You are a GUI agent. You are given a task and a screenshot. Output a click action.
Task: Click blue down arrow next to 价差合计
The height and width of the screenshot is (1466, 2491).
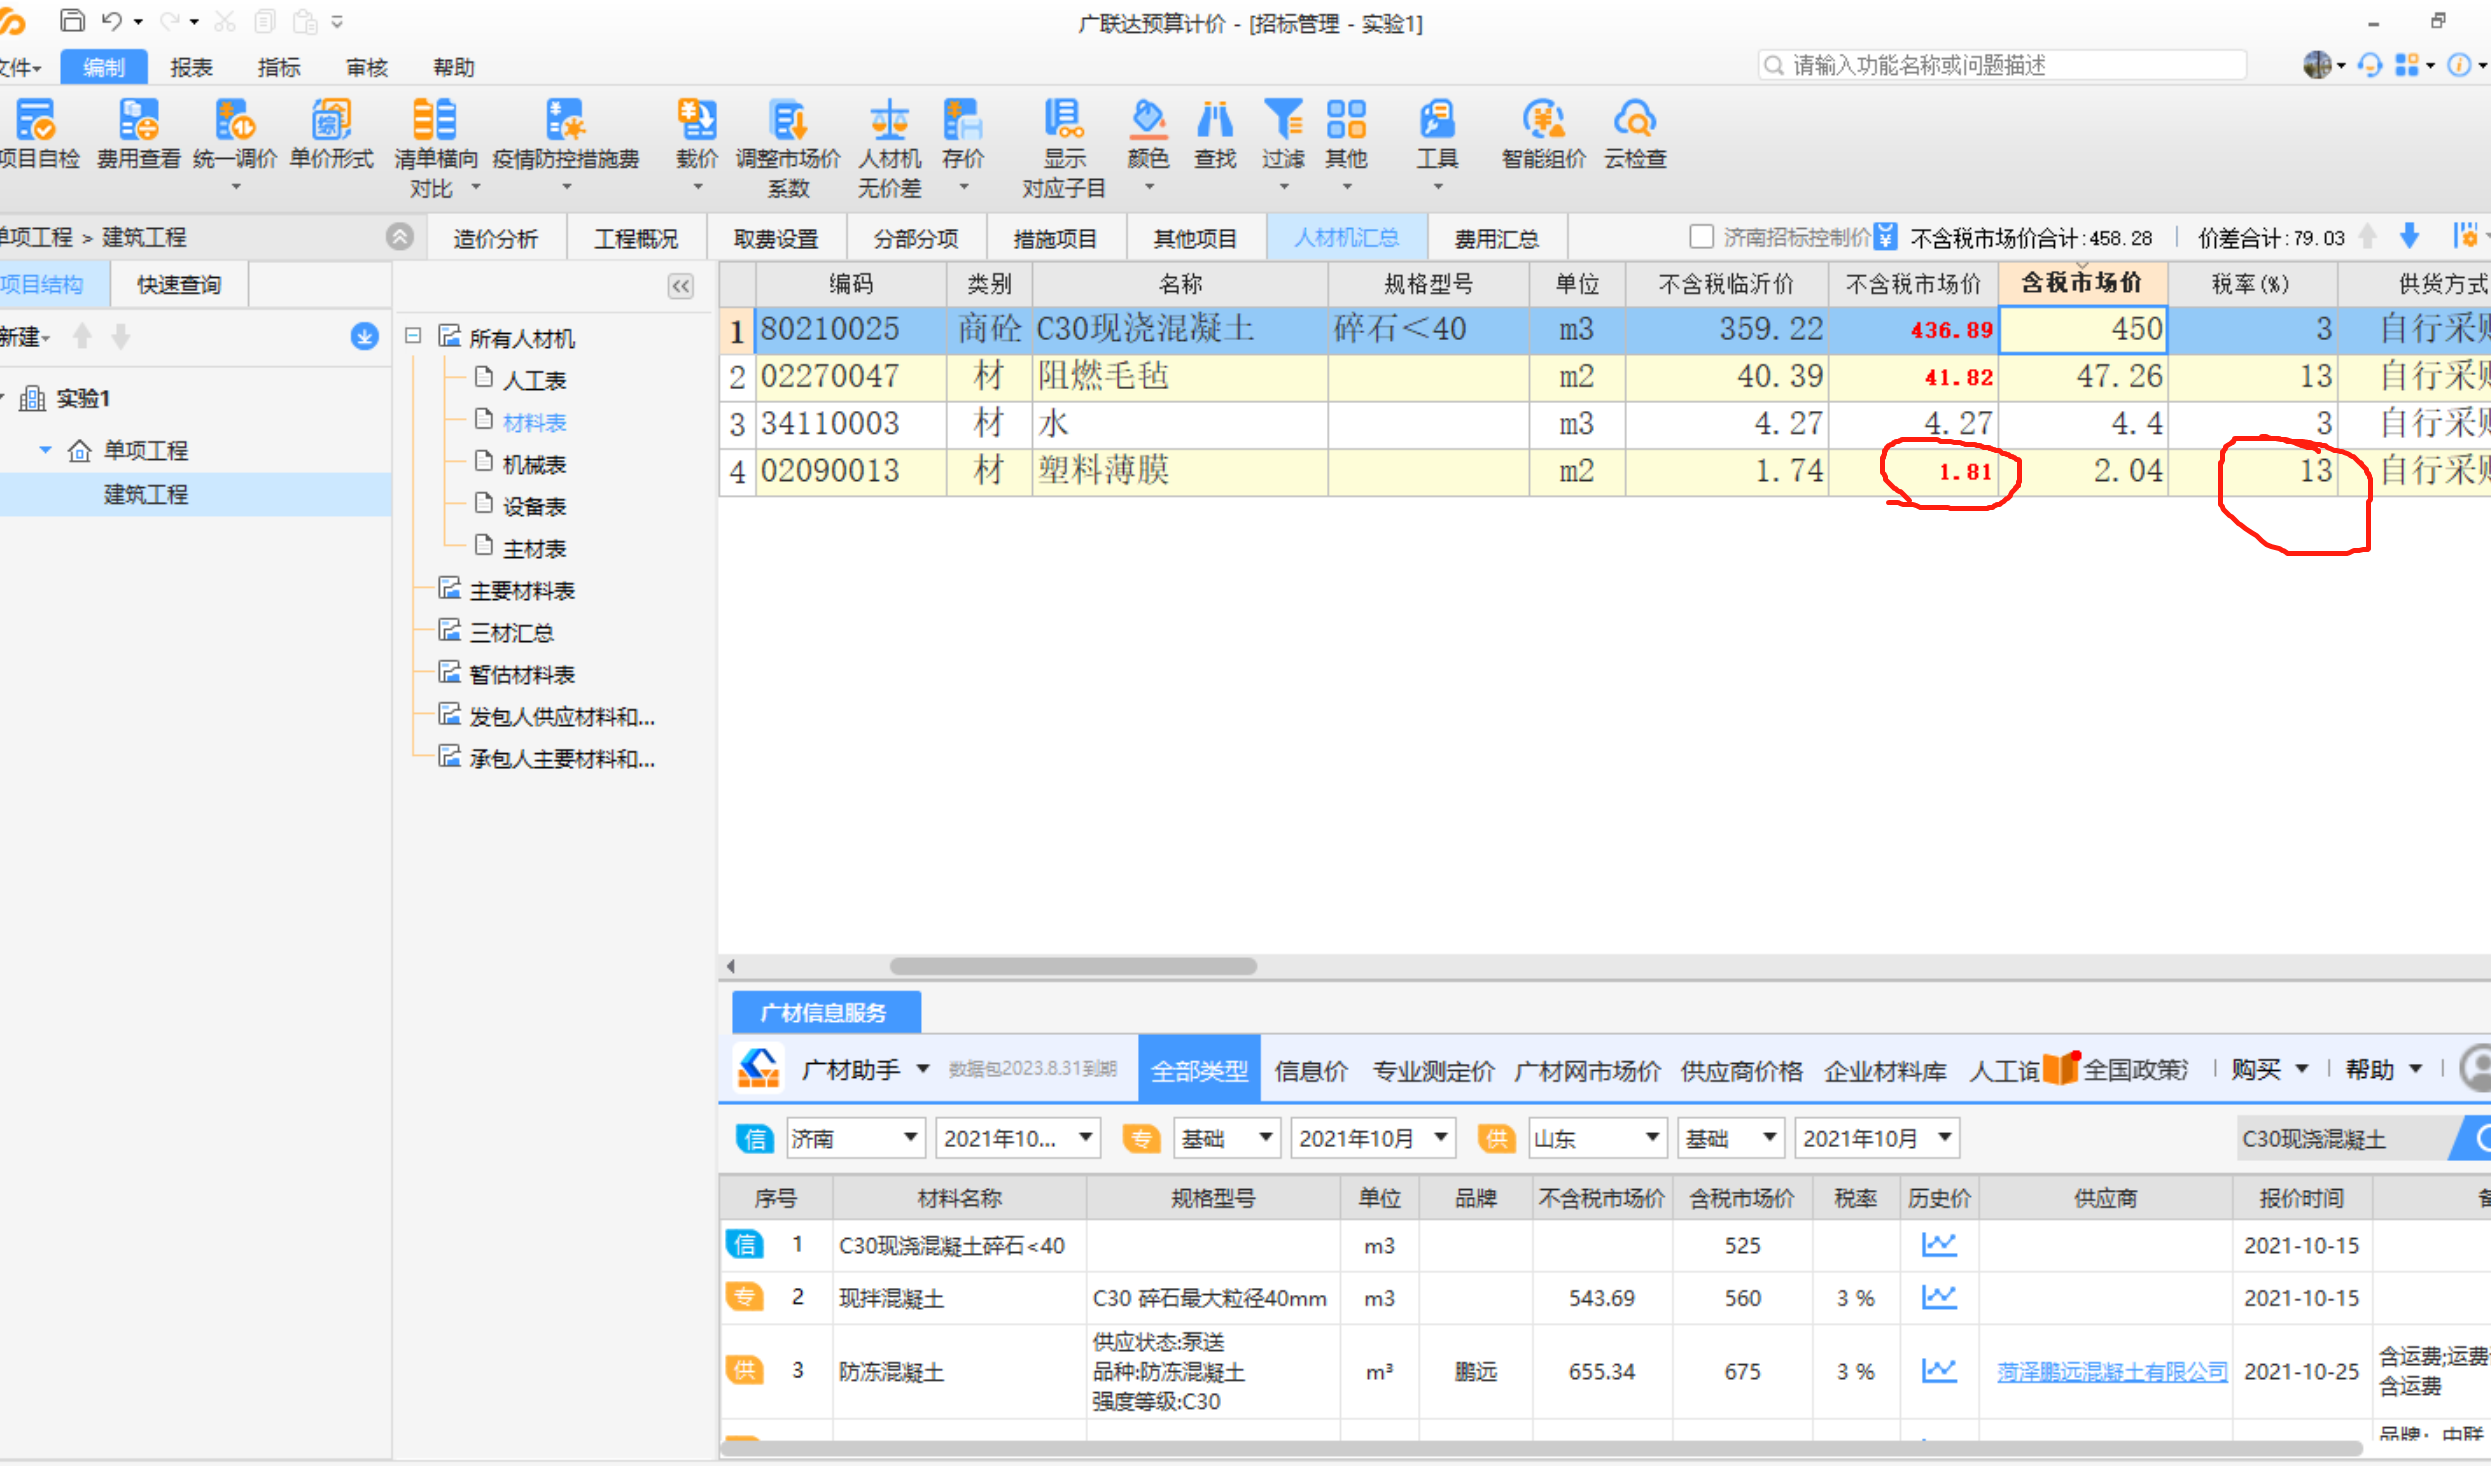(x=2409, y=237)
